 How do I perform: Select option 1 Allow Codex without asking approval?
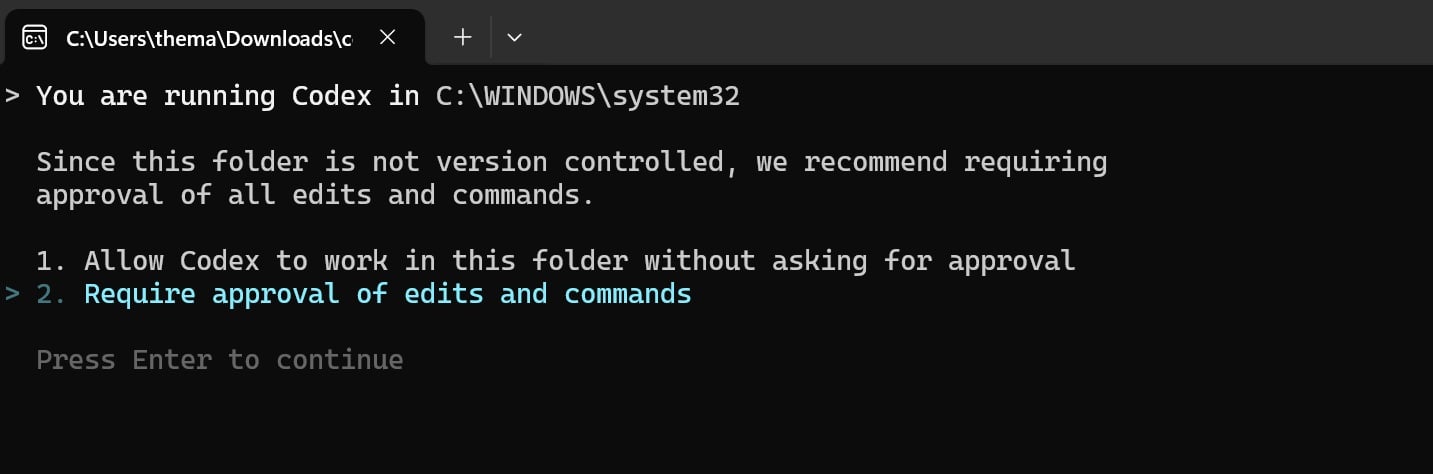[579, 261]
